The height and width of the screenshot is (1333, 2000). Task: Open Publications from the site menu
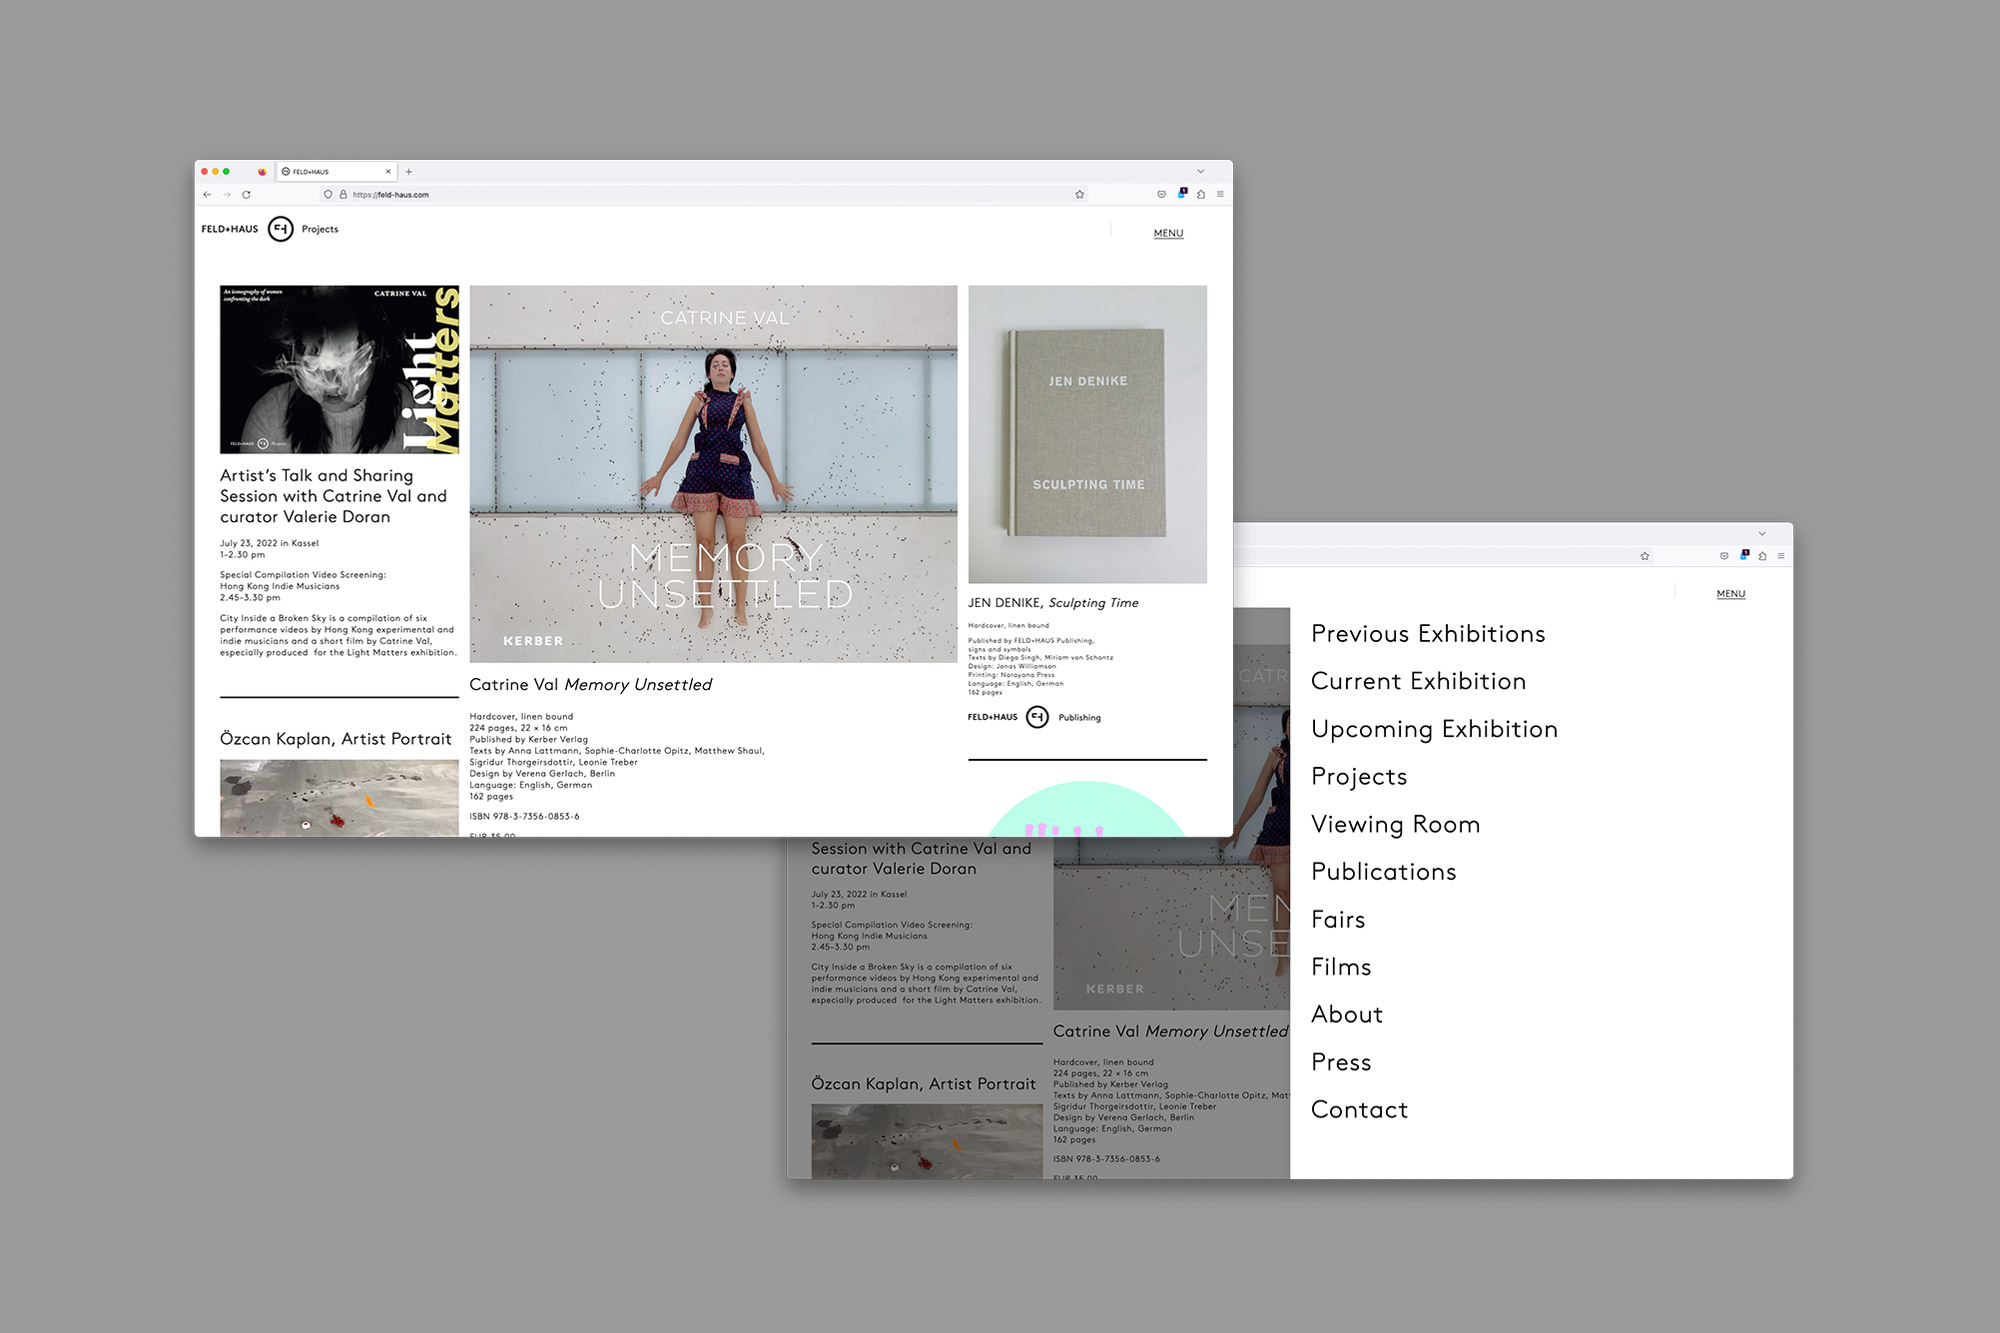click(1383, 872)
